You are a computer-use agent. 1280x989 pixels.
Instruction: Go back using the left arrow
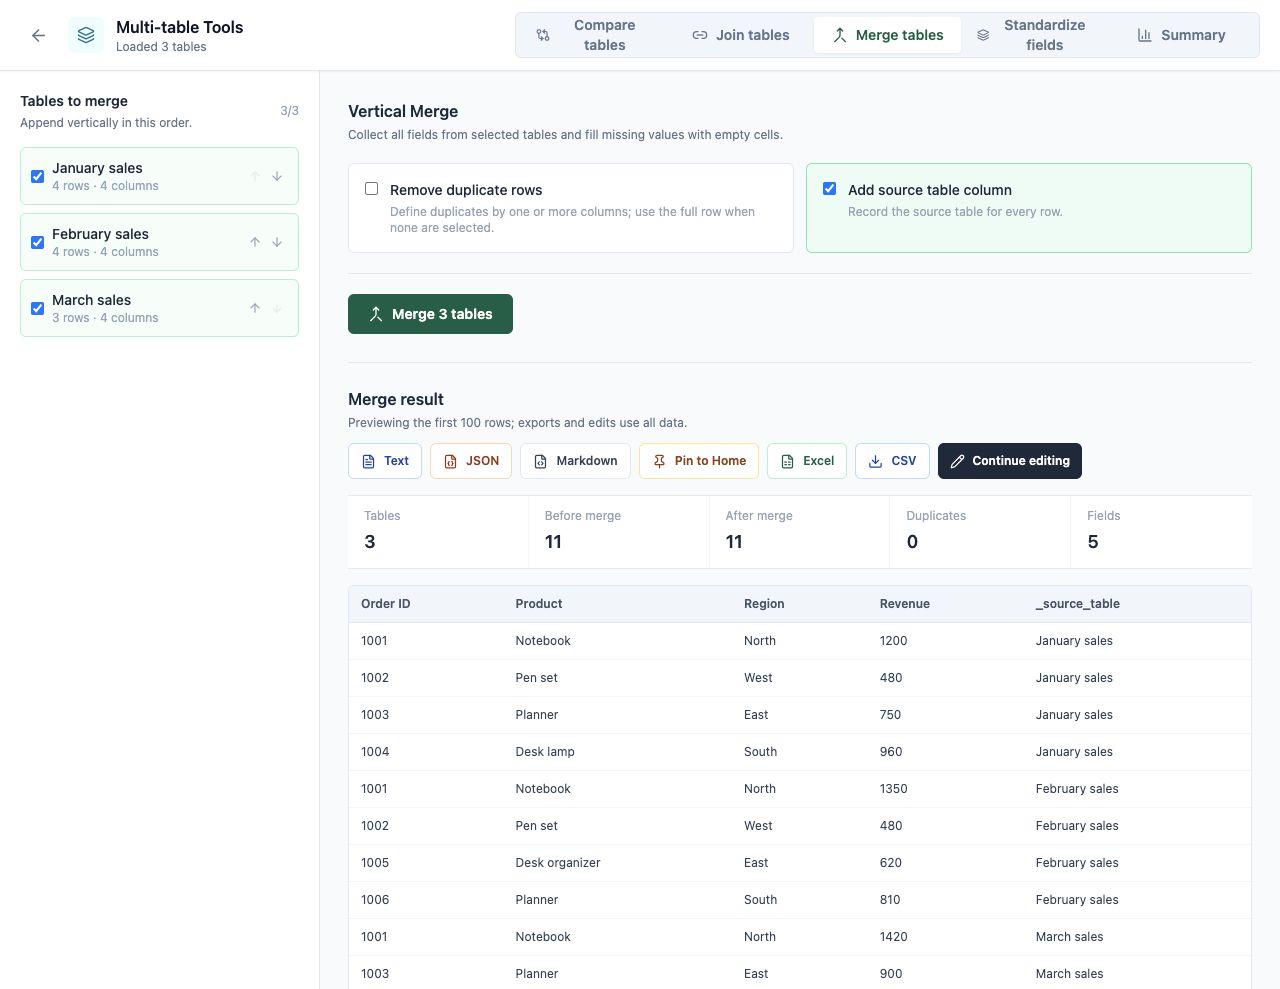pyautogui.click(x=38, y=36)
